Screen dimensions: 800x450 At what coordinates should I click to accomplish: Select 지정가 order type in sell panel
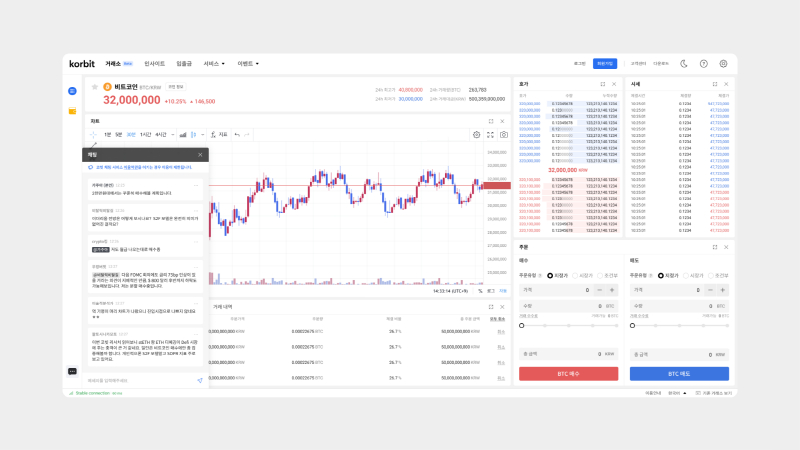click(662, 274)
